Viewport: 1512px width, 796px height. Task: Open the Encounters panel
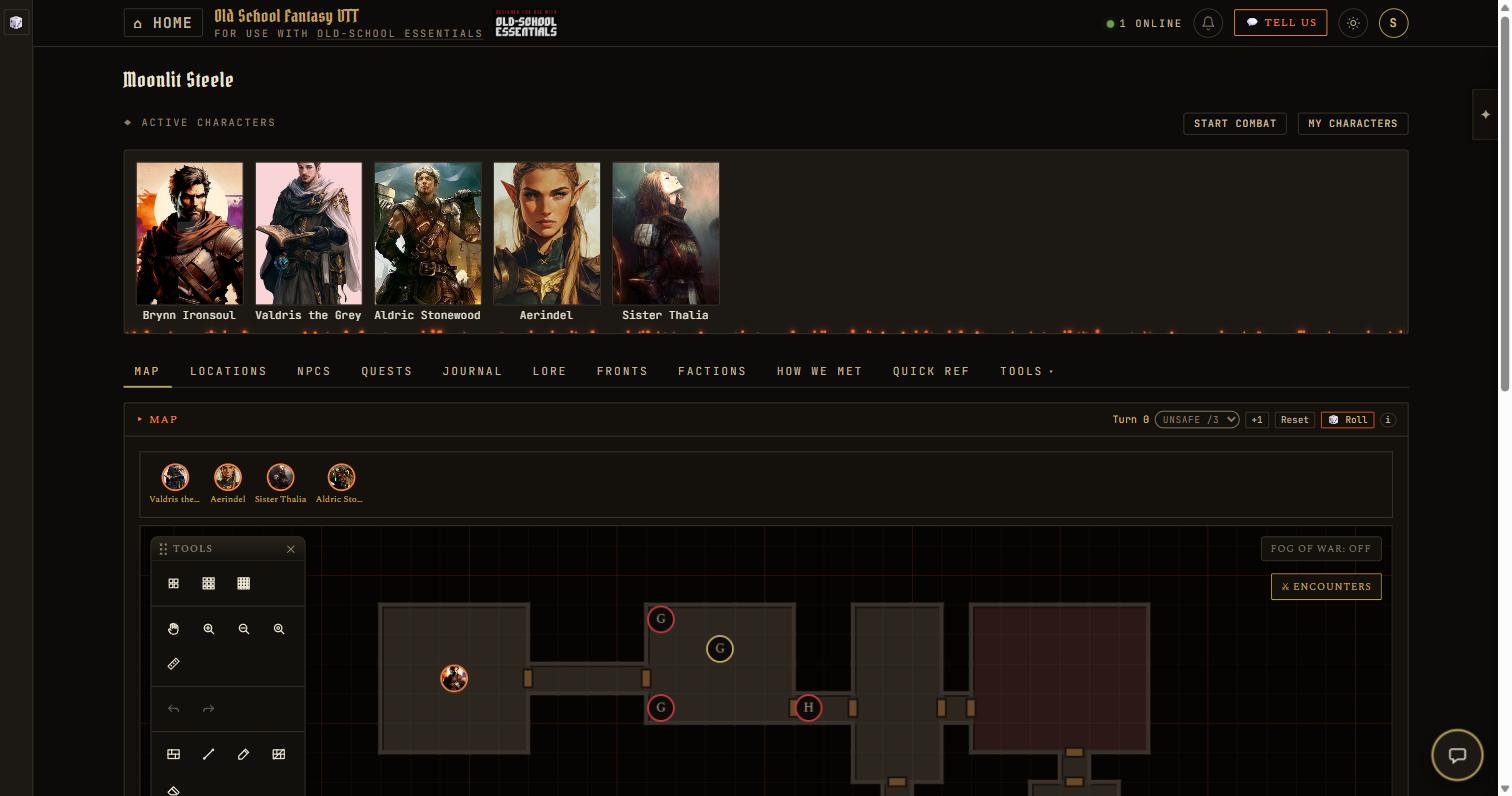point(1326,587)
